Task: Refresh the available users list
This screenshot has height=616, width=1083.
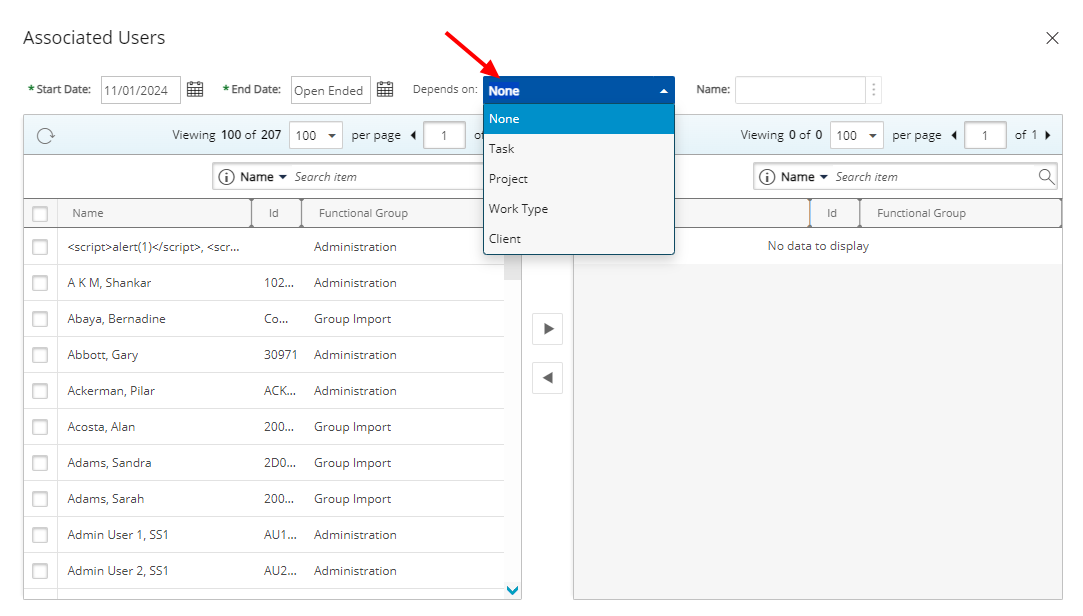Action: point(46,135)
